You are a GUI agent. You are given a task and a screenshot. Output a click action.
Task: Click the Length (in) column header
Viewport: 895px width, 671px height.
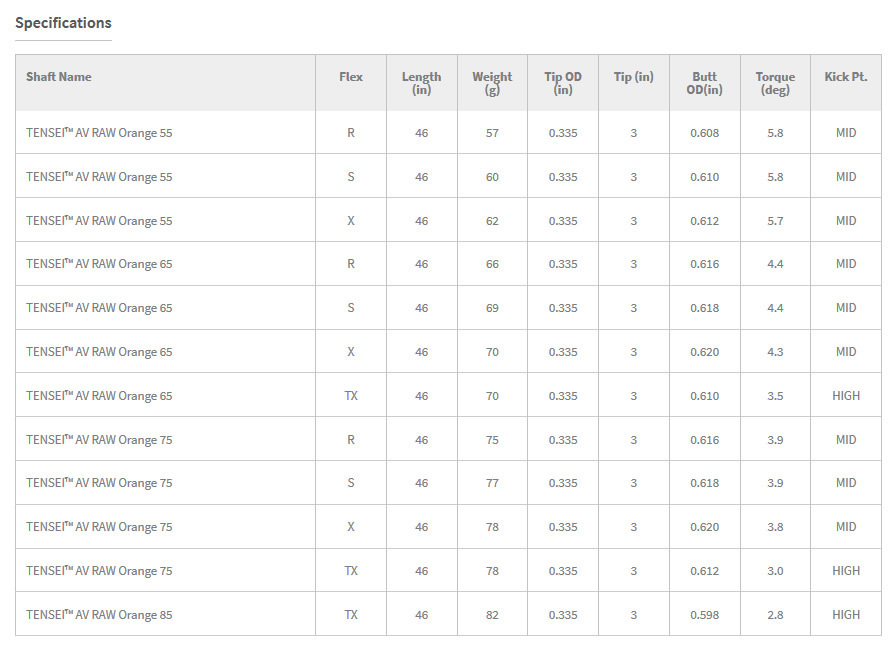coord(421,83)
